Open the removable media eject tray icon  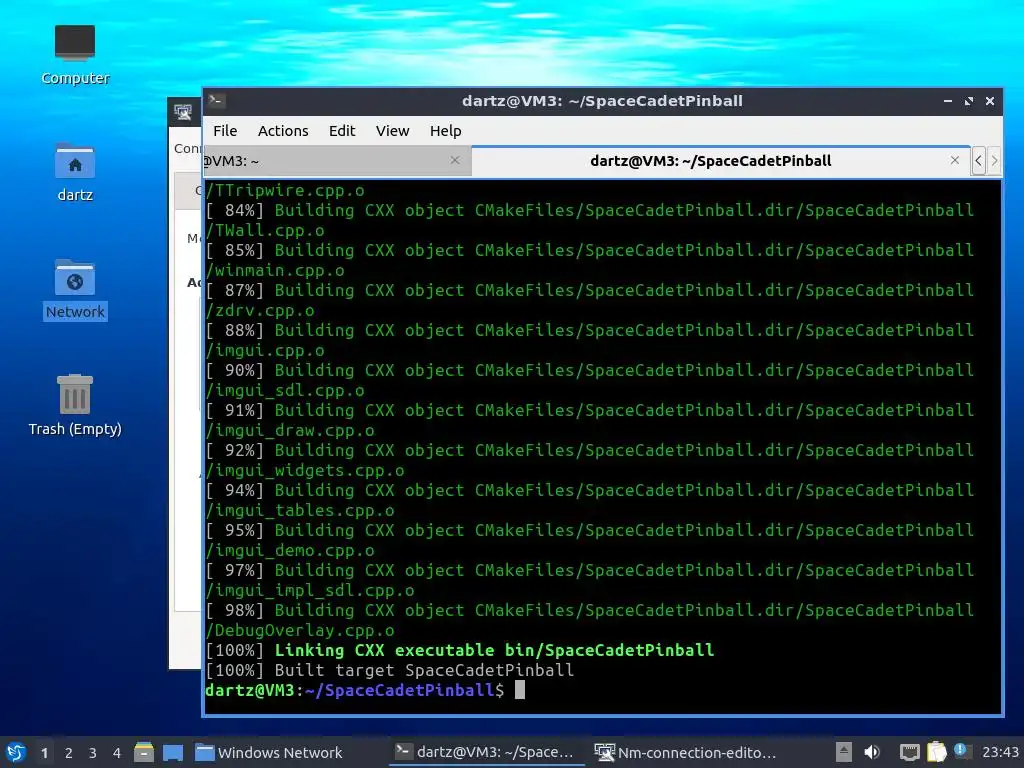coord(844,752)
